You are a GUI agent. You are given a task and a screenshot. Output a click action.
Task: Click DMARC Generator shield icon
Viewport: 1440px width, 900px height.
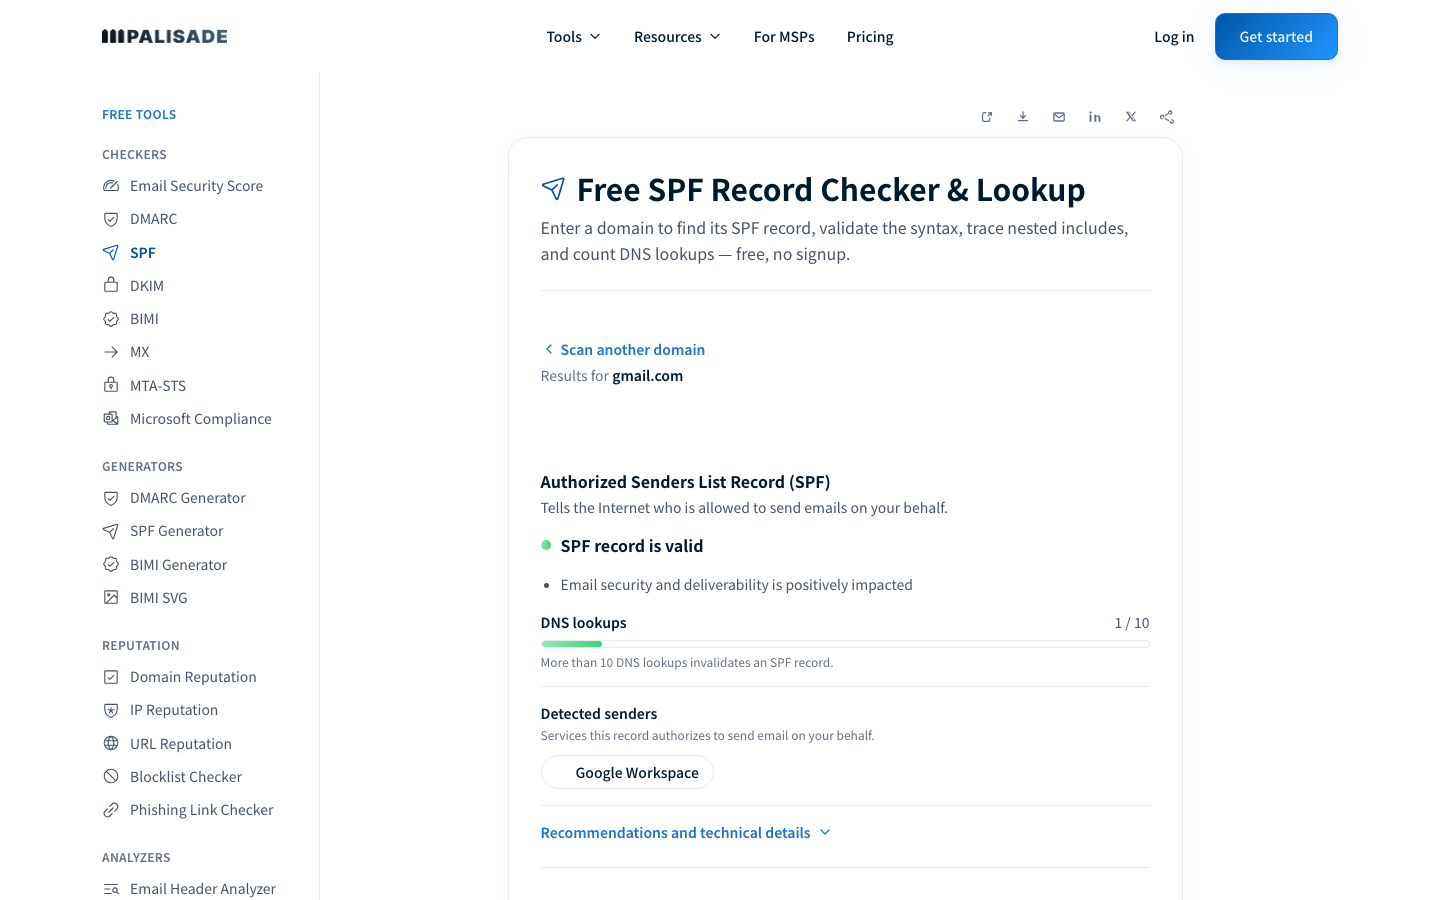coord(111,498)
